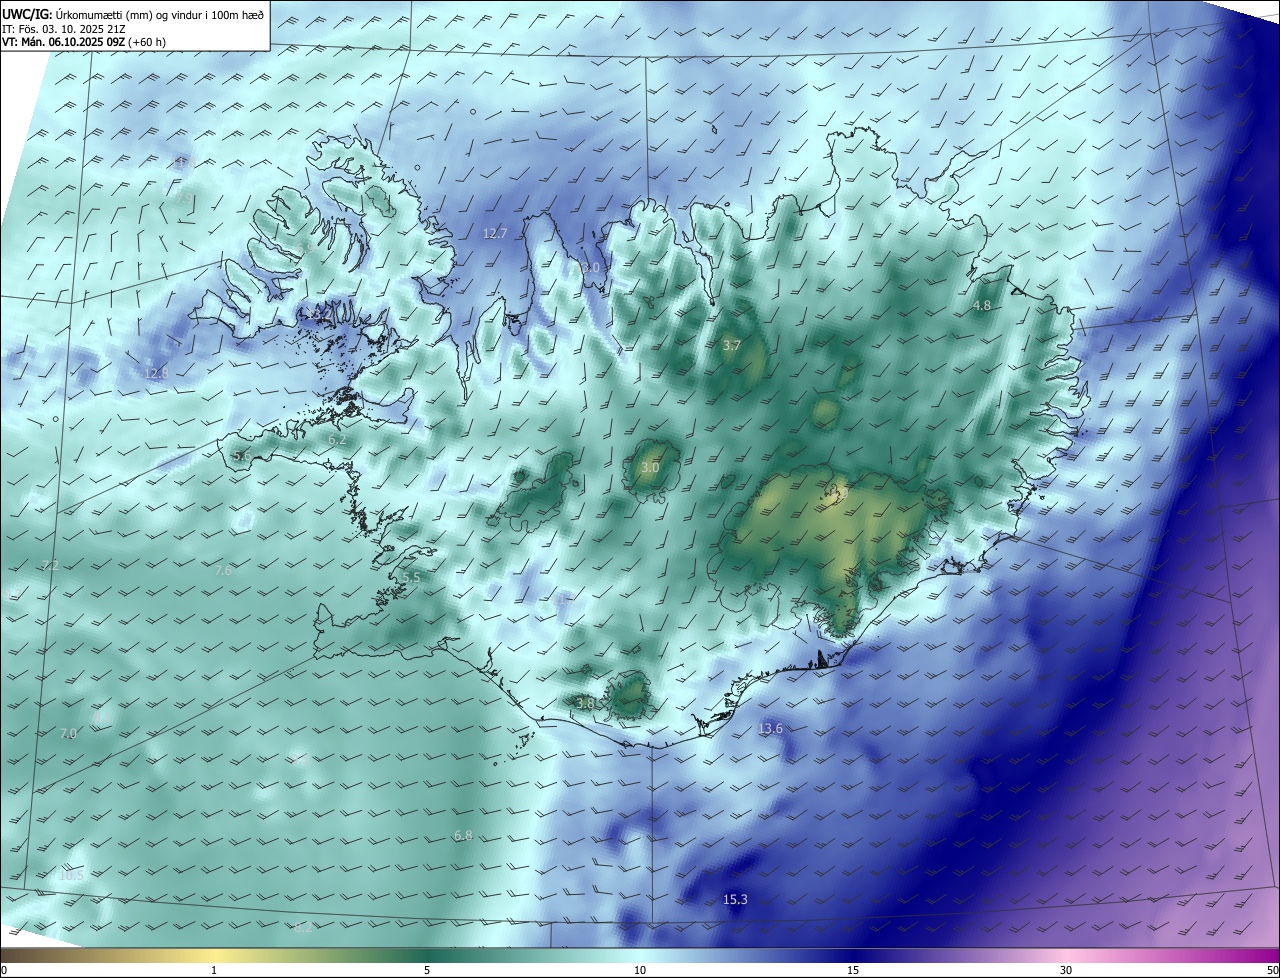
Task: Select the 6.2 value on Snæfellsnes
Action: coord(337,439)
